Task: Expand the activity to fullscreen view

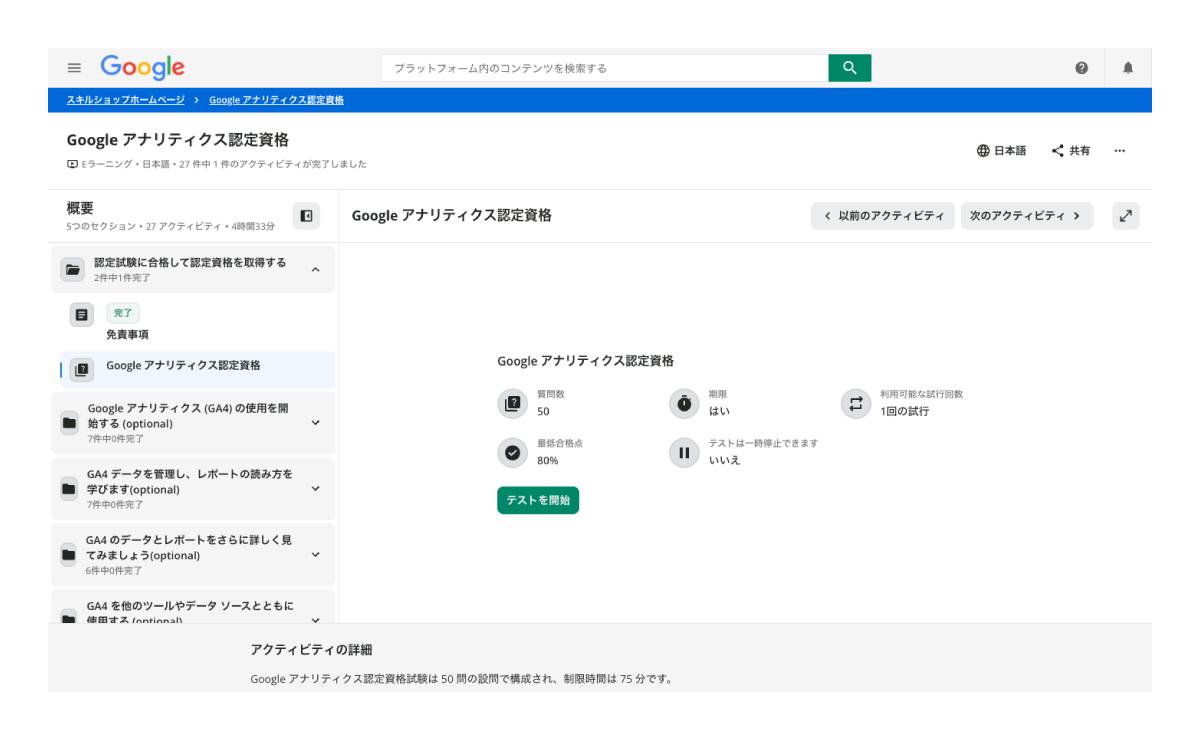Action: coord(1126,216)
